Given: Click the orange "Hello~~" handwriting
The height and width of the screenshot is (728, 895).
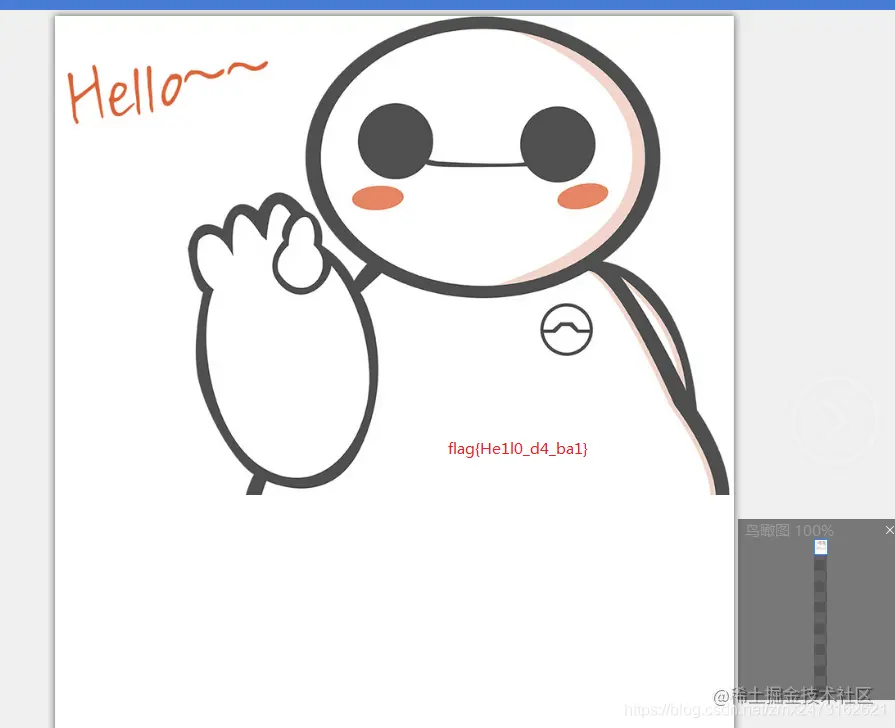Looking at the screenshot, I should [165, 90].
